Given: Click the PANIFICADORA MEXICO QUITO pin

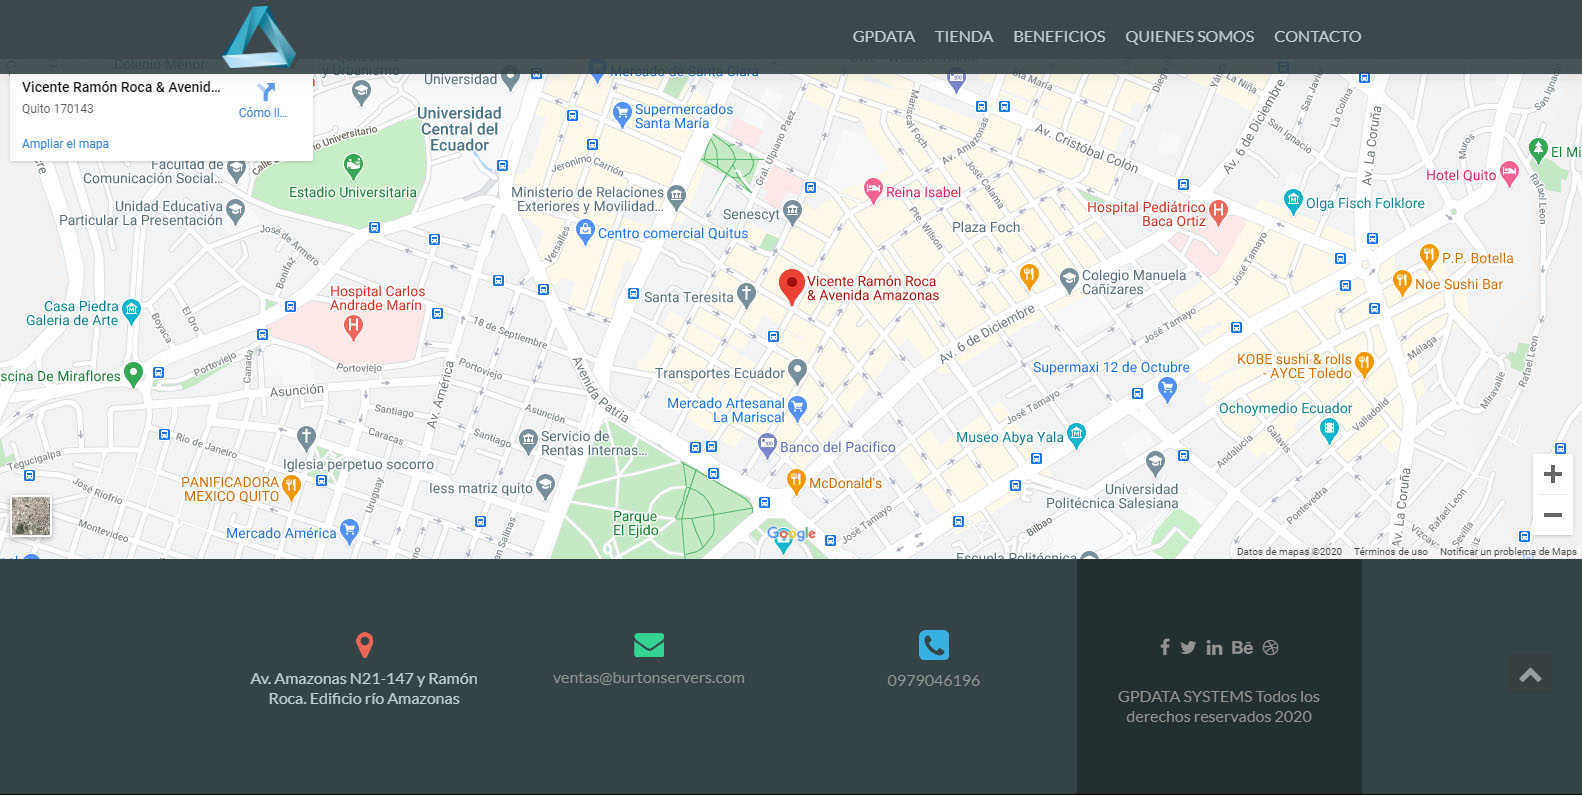Looking at the screenshot, I should pos(291,486).
